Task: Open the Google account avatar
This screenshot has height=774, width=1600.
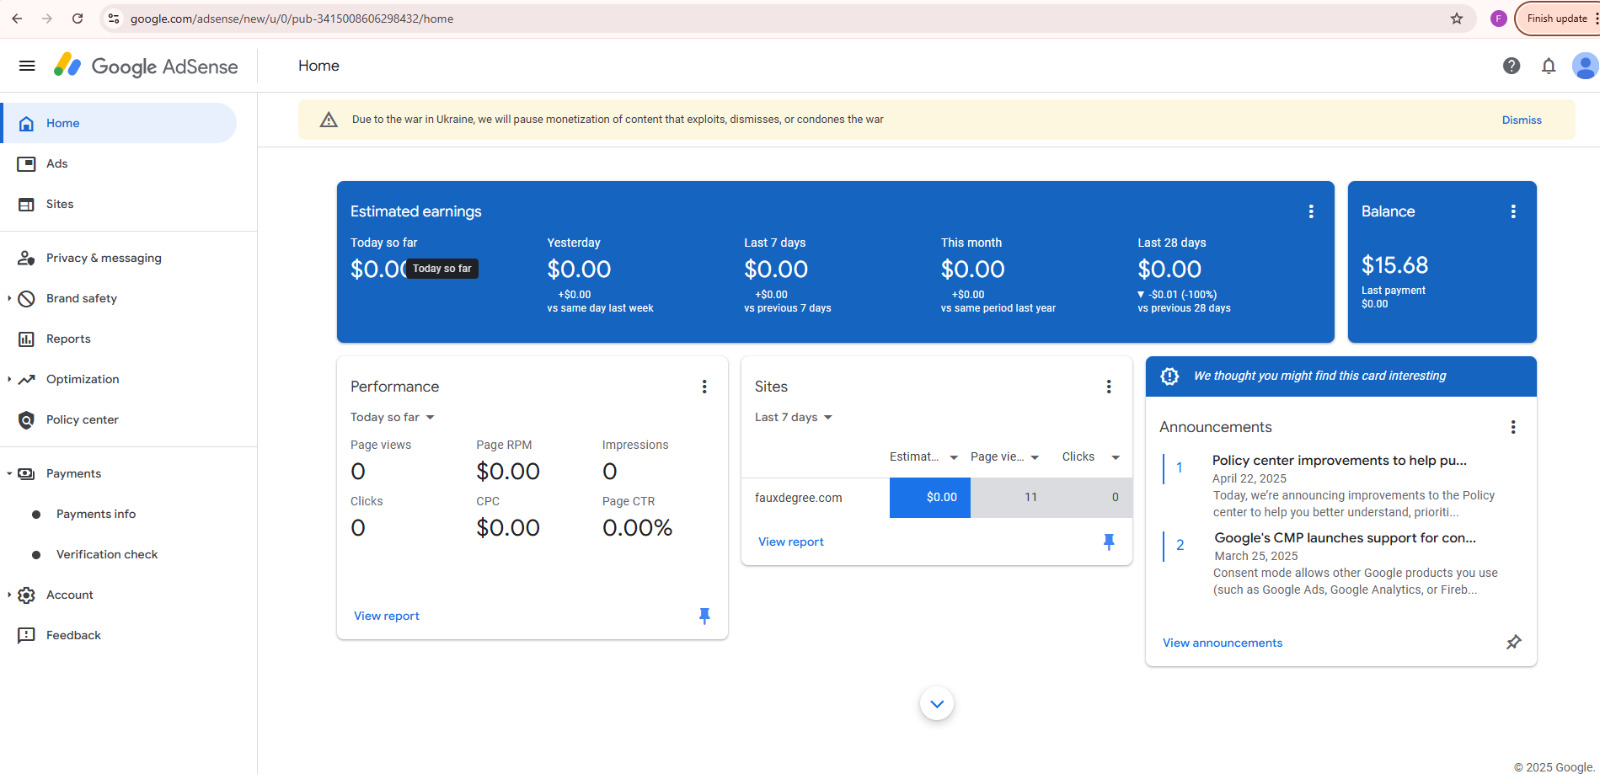Action: (1585, 66)
